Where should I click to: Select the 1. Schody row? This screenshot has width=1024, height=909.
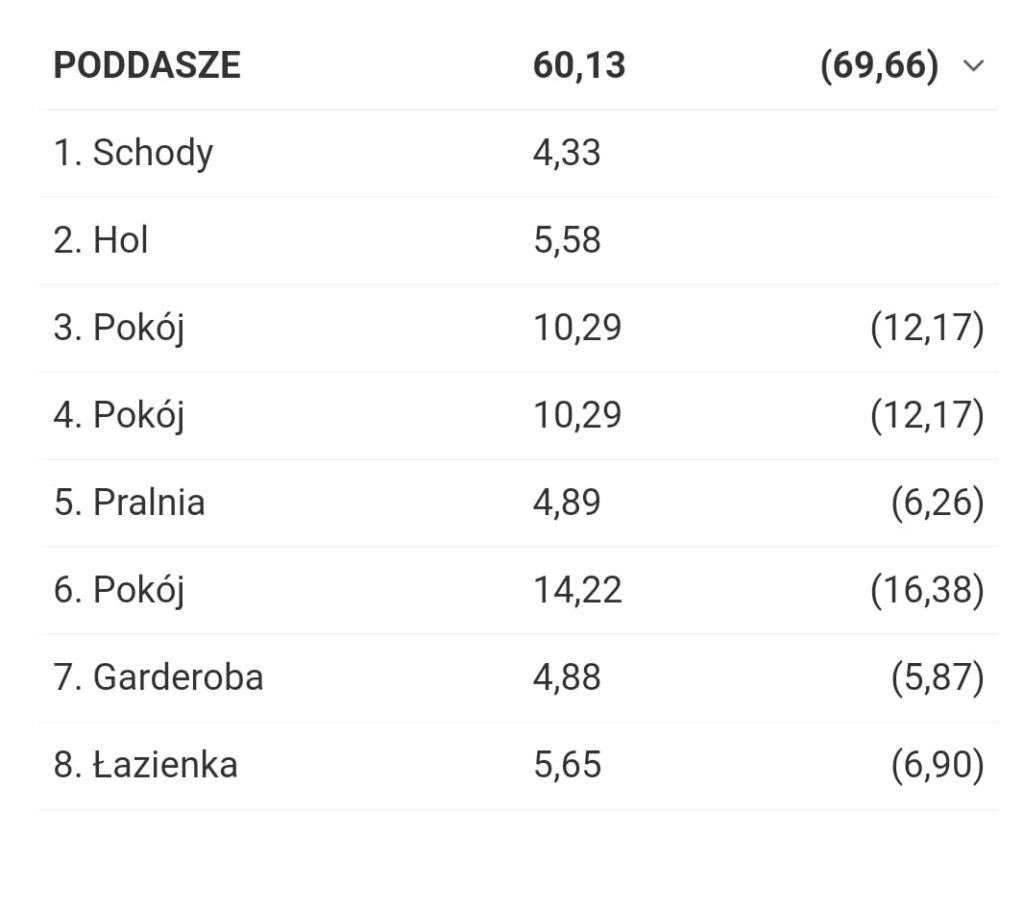133,153
